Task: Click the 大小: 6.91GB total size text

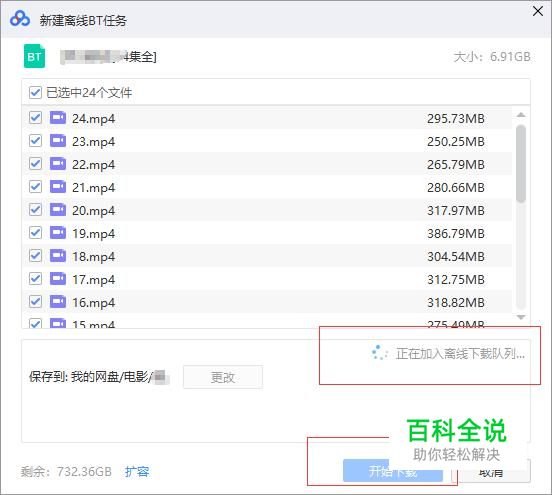Action: [492, 56]
